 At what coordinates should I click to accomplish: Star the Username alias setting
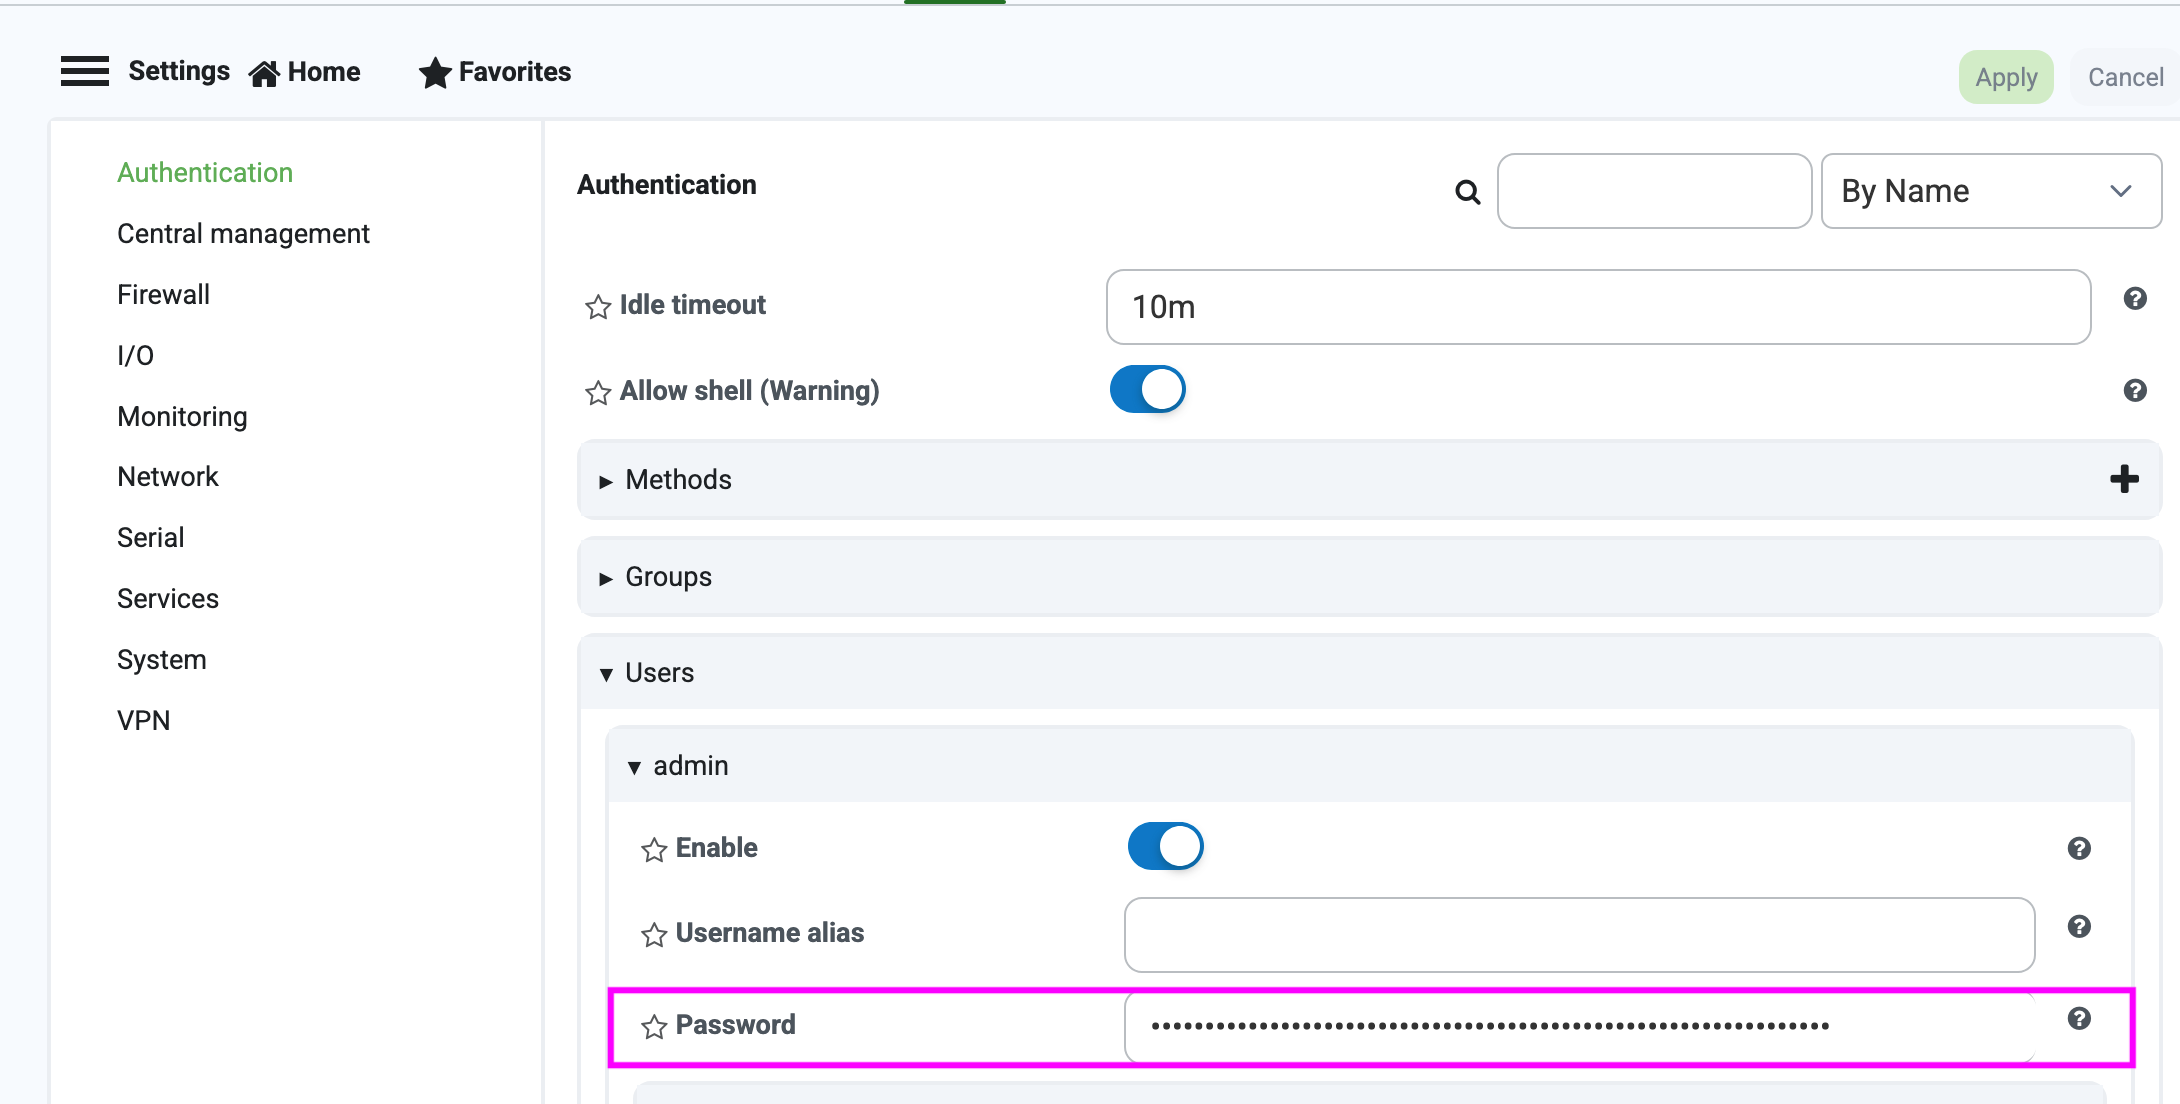(x=654, y=935)
